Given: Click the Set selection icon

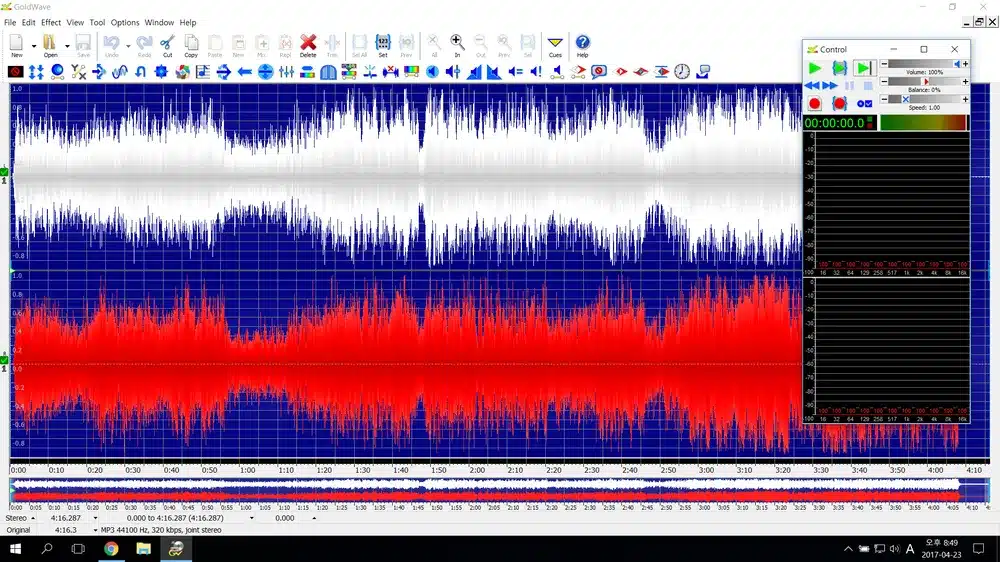Looking at the screenshot, I should tap(383, 43).
